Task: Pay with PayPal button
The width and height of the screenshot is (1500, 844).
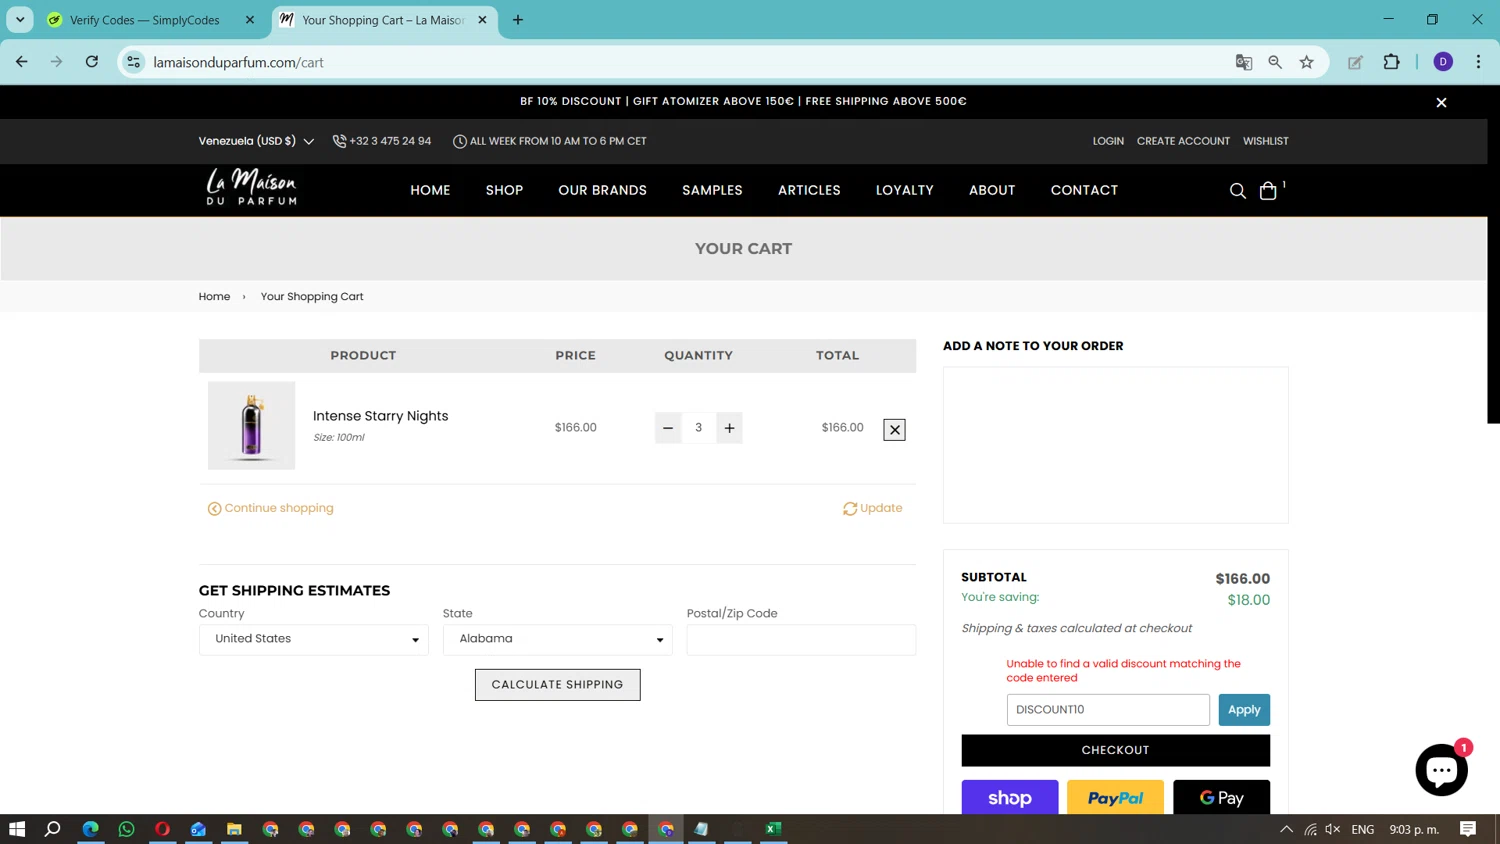Action: pos(1116,797)
